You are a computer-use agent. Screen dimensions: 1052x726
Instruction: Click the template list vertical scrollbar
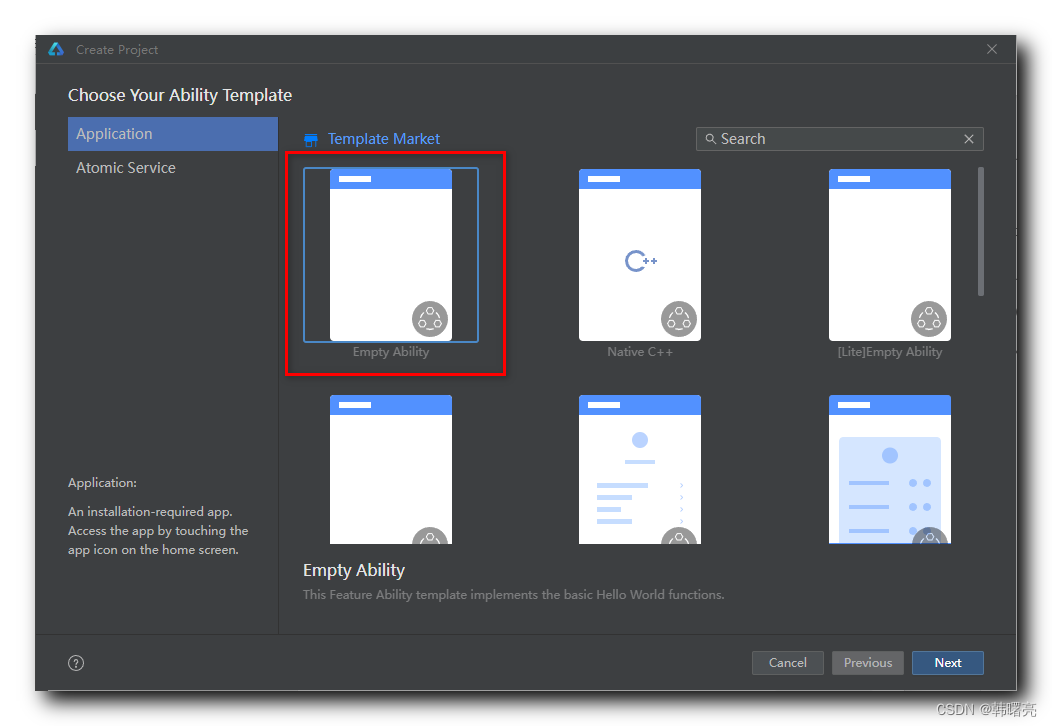tap(981, 232)
